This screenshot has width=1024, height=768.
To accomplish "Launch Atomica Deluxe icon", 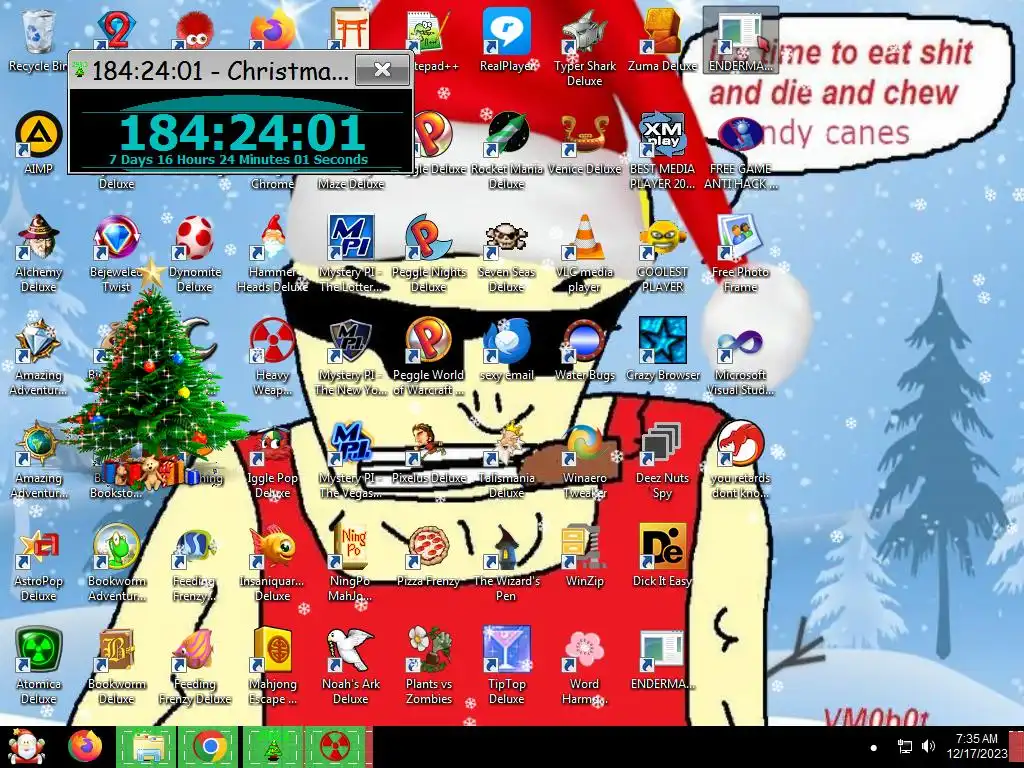I will point(38,666).
